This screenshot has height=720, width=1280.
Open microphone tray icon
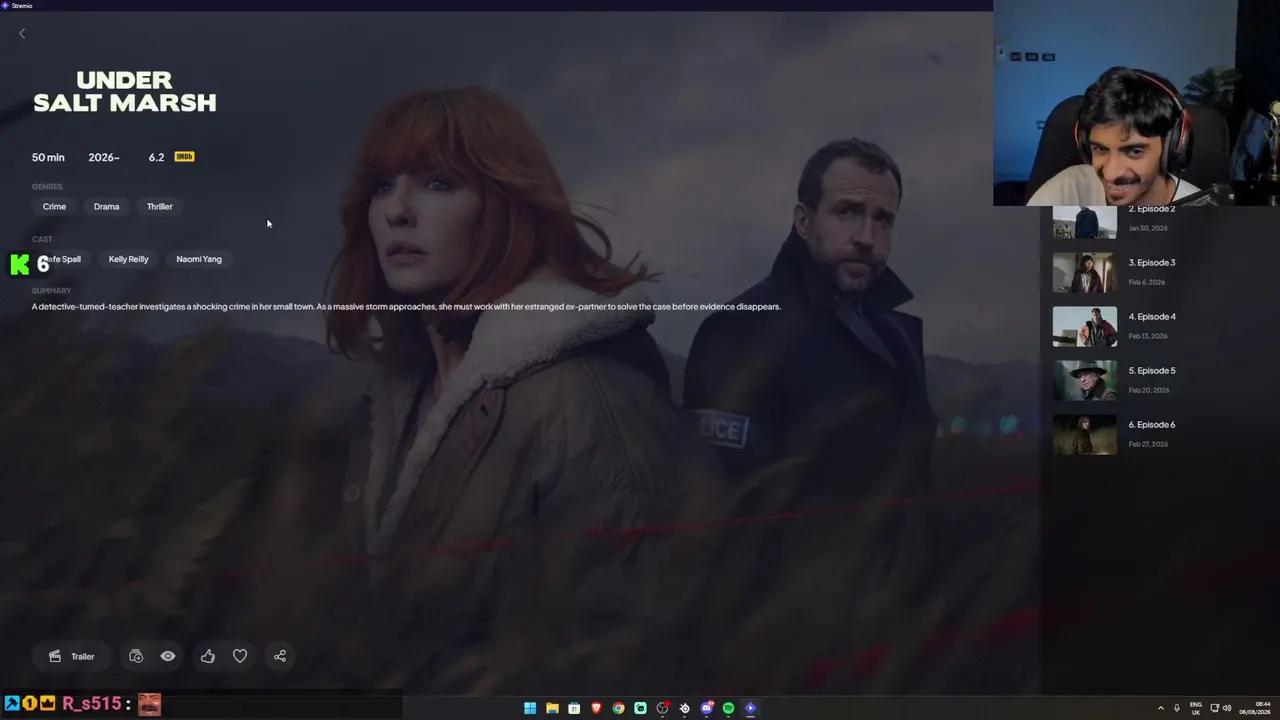click(1177, 708)
